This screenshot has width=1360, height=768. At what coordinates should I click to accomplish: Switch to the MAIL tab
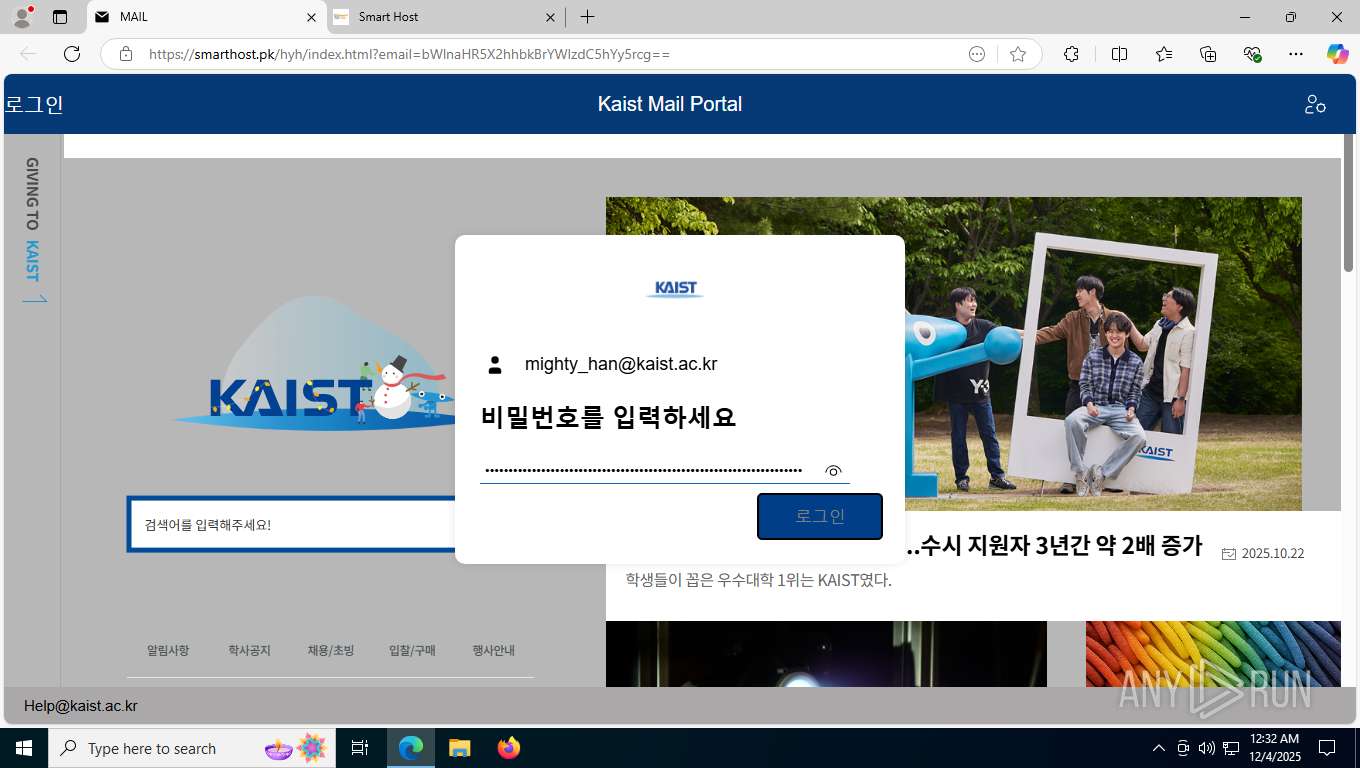pos(207,17)
